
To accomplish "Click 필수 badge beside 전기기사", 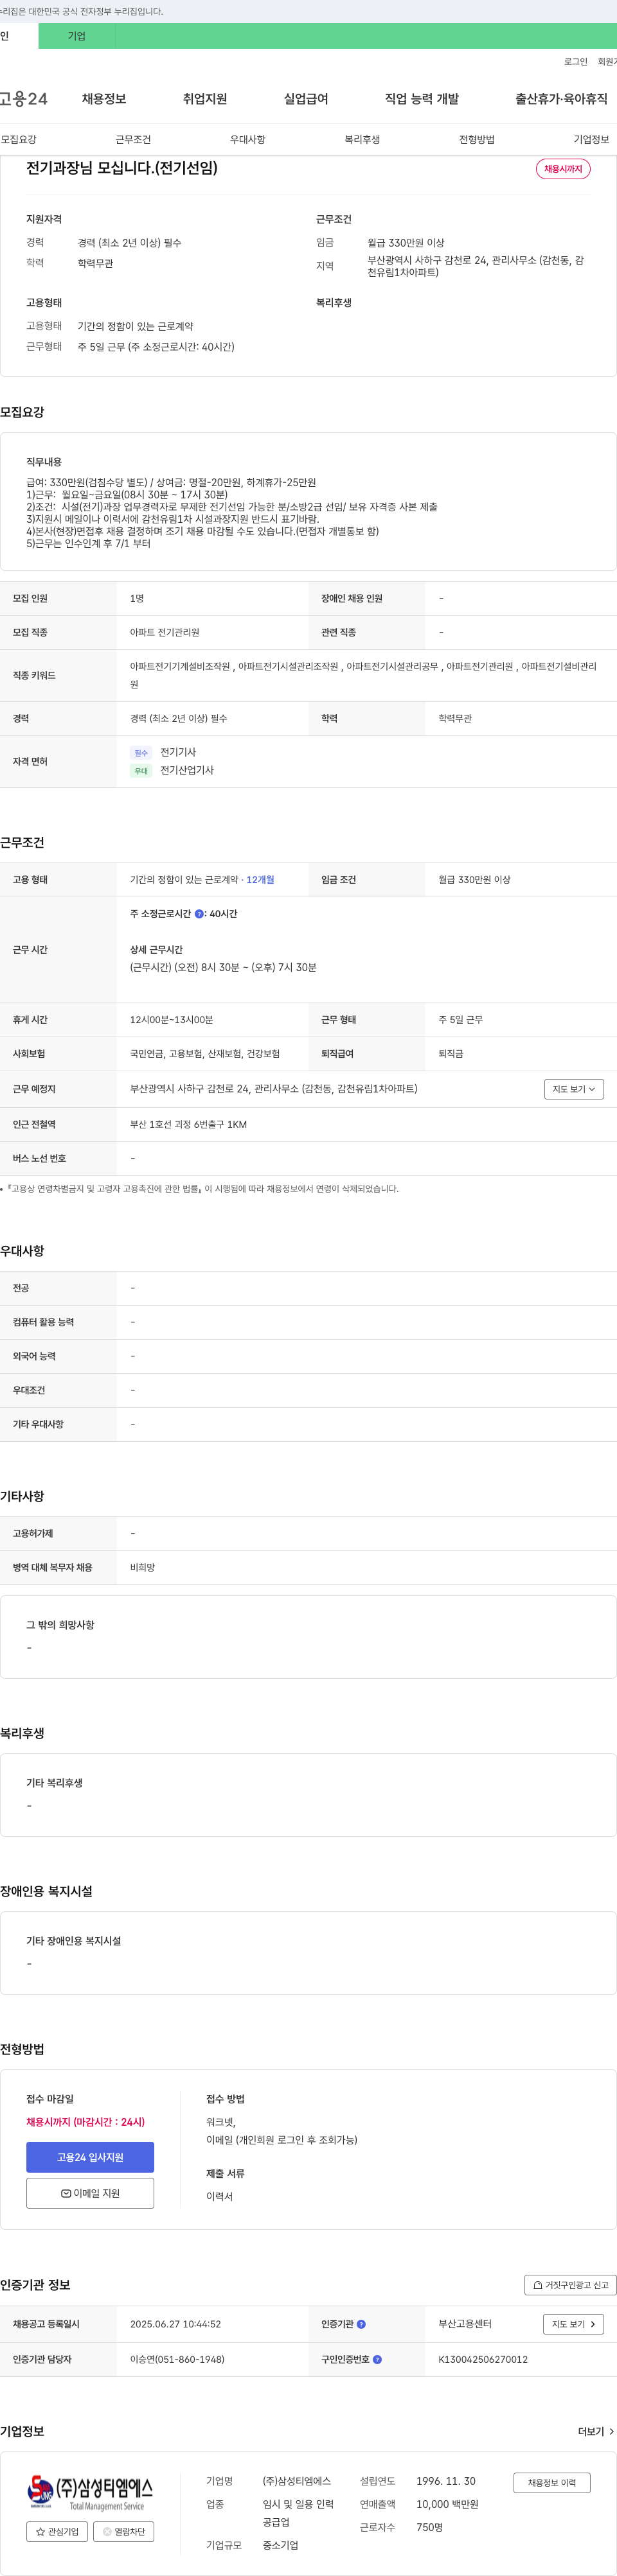I will point(141,753).
